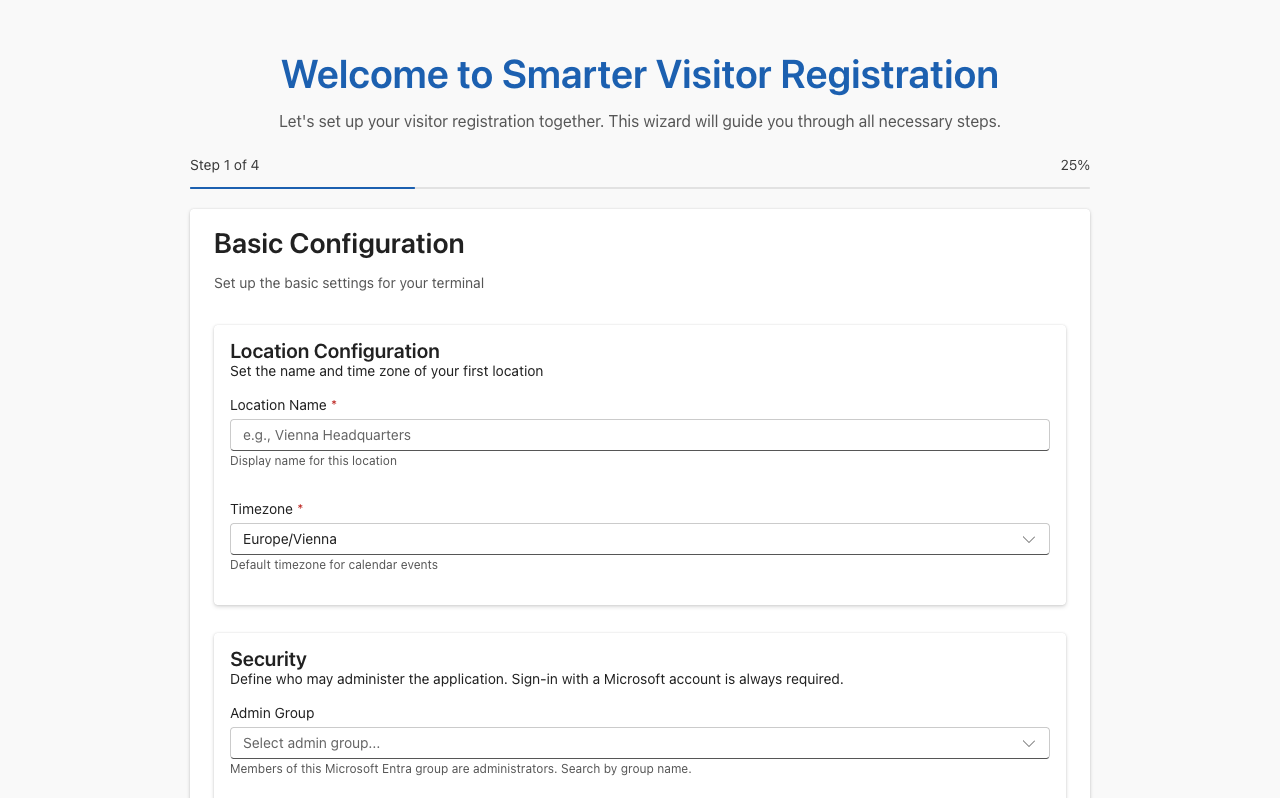Click the 'Security' section title
Viewport: 1280px width, 798px height.
point(268,659)
